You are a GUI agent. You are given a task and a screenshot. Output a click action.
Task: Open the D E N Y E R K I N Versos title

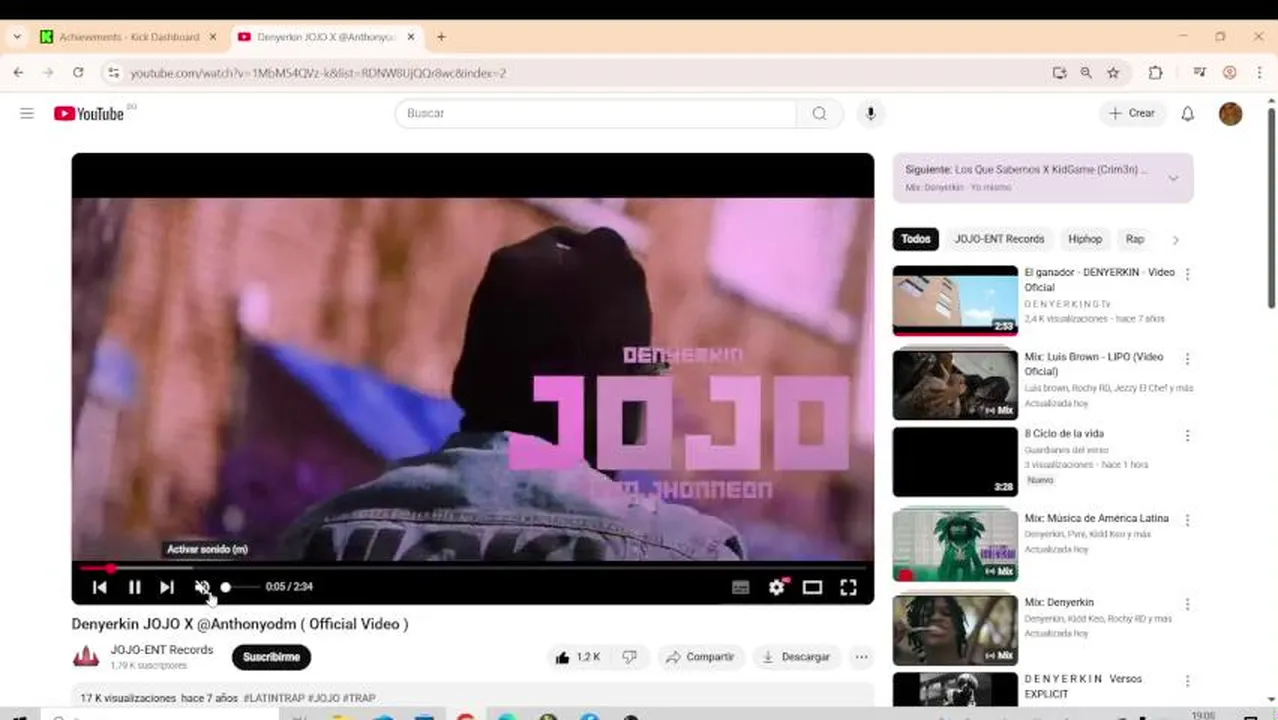[x=1083, y=686]
